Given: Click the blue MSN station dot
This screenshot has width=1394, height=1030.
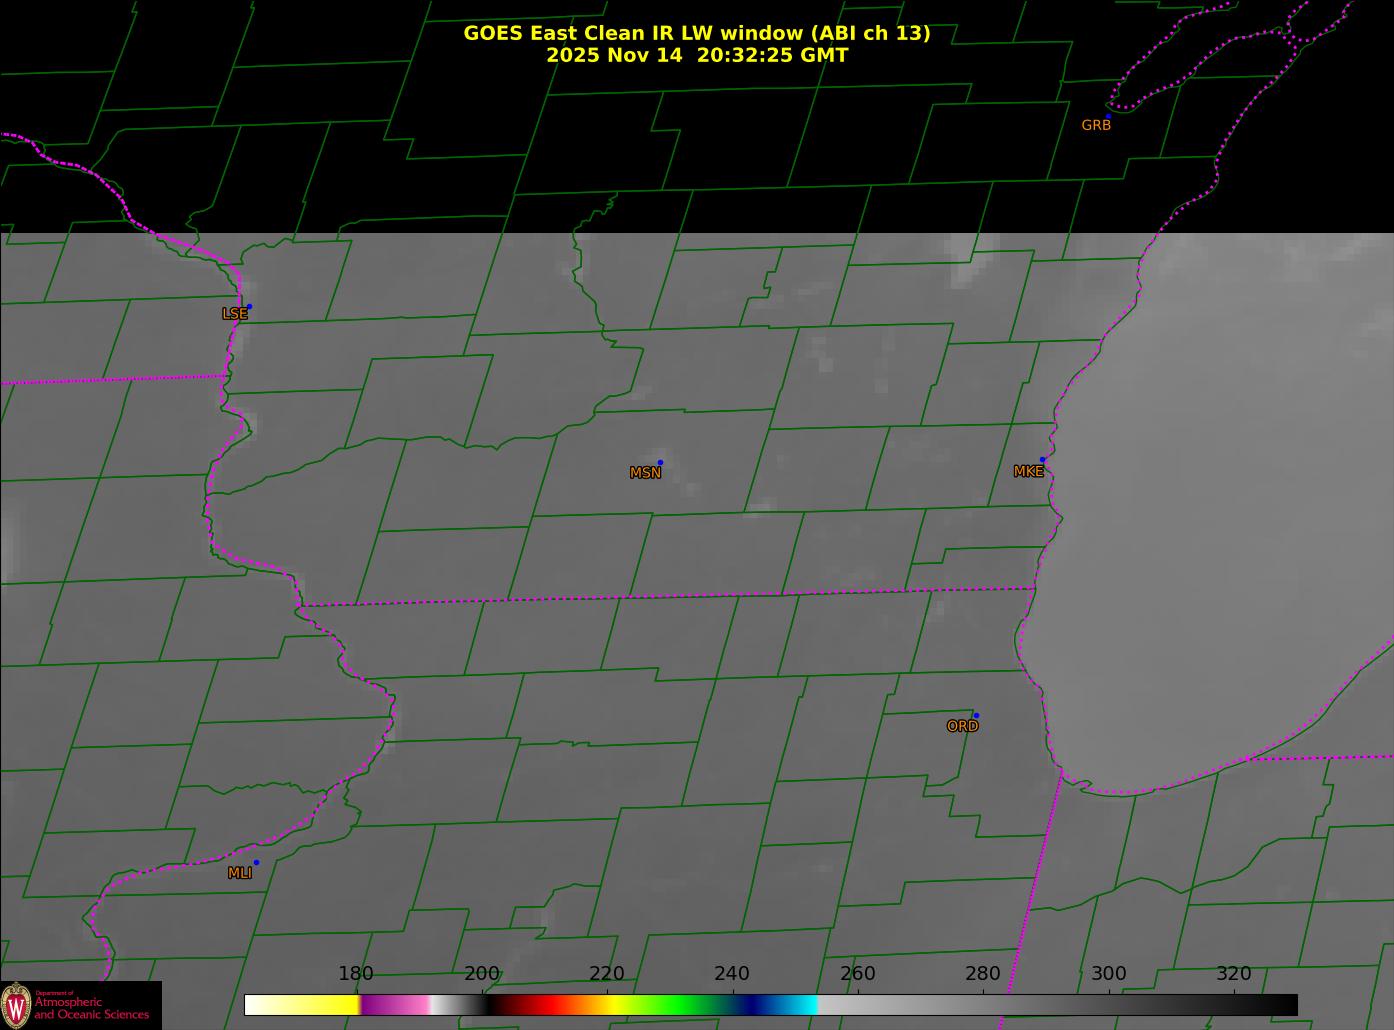Looking at the screenshot, I should 660,462.
